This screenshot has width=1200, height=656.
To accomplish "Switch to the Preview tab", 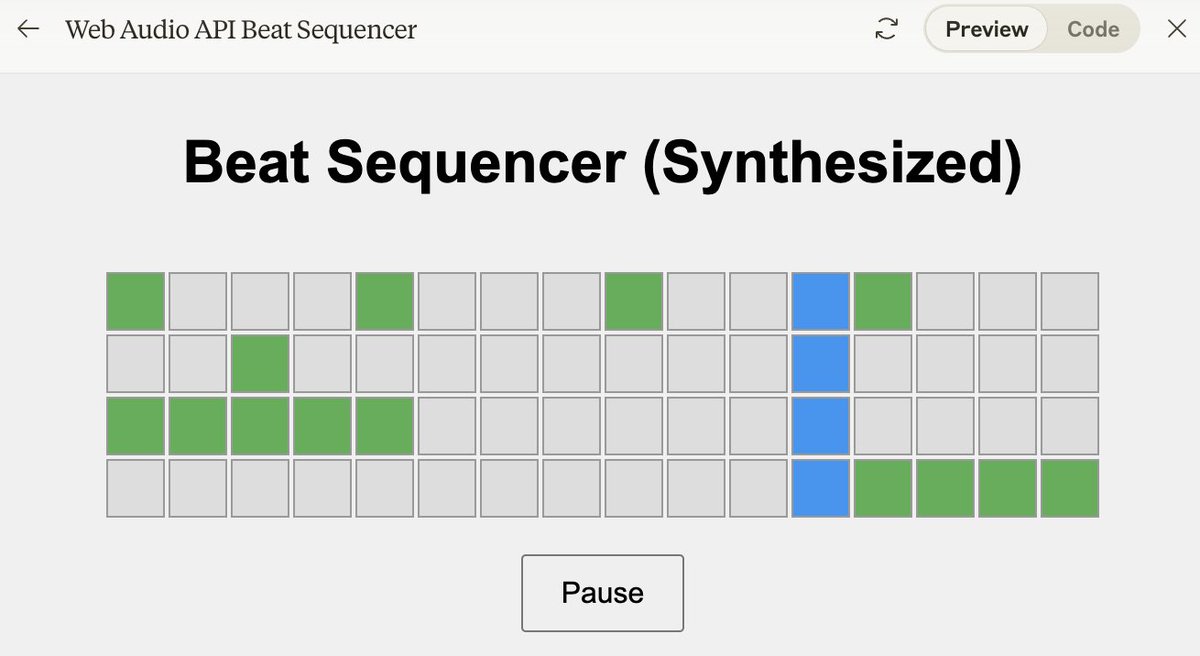I will [x=986, y=29].
